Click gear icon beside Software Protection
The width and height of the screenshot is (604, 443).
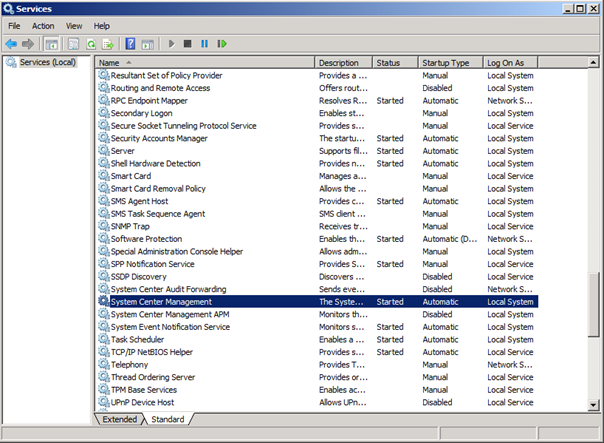(103, 238)
